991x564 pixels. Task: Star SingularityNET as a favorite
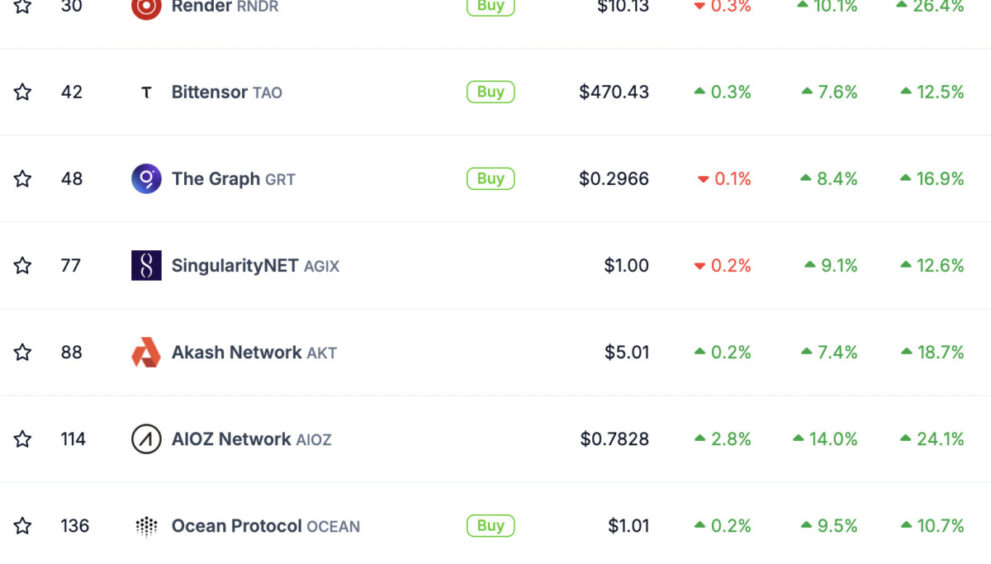click(23, 266)
